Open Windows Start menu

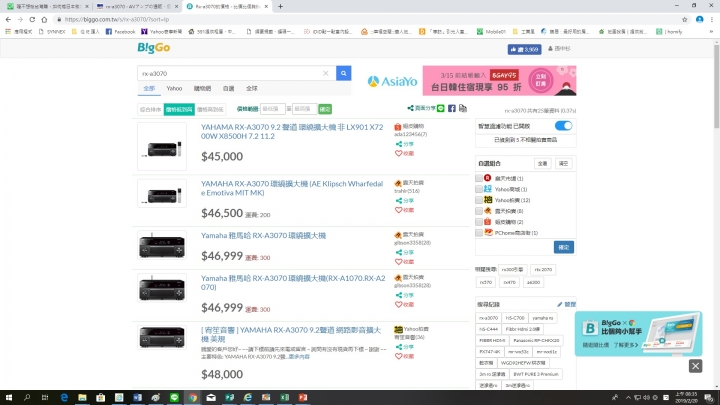coord(9,398)
